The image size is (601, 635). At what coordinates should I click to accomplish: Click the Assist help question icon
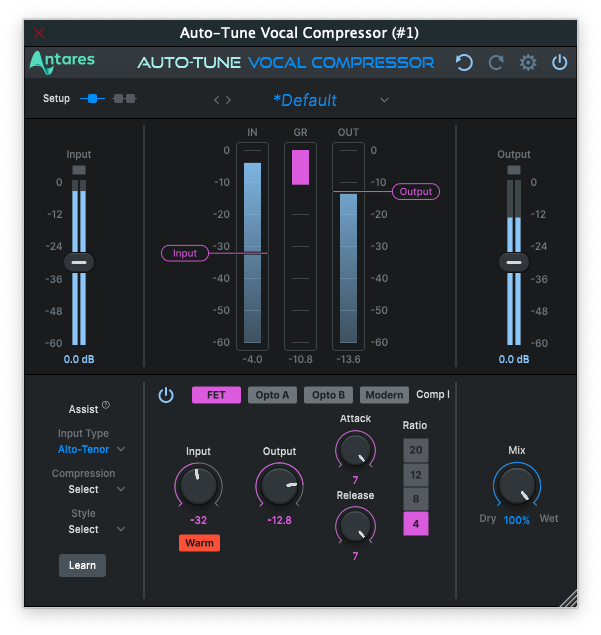pyautogui.click(x=106, y=405)
